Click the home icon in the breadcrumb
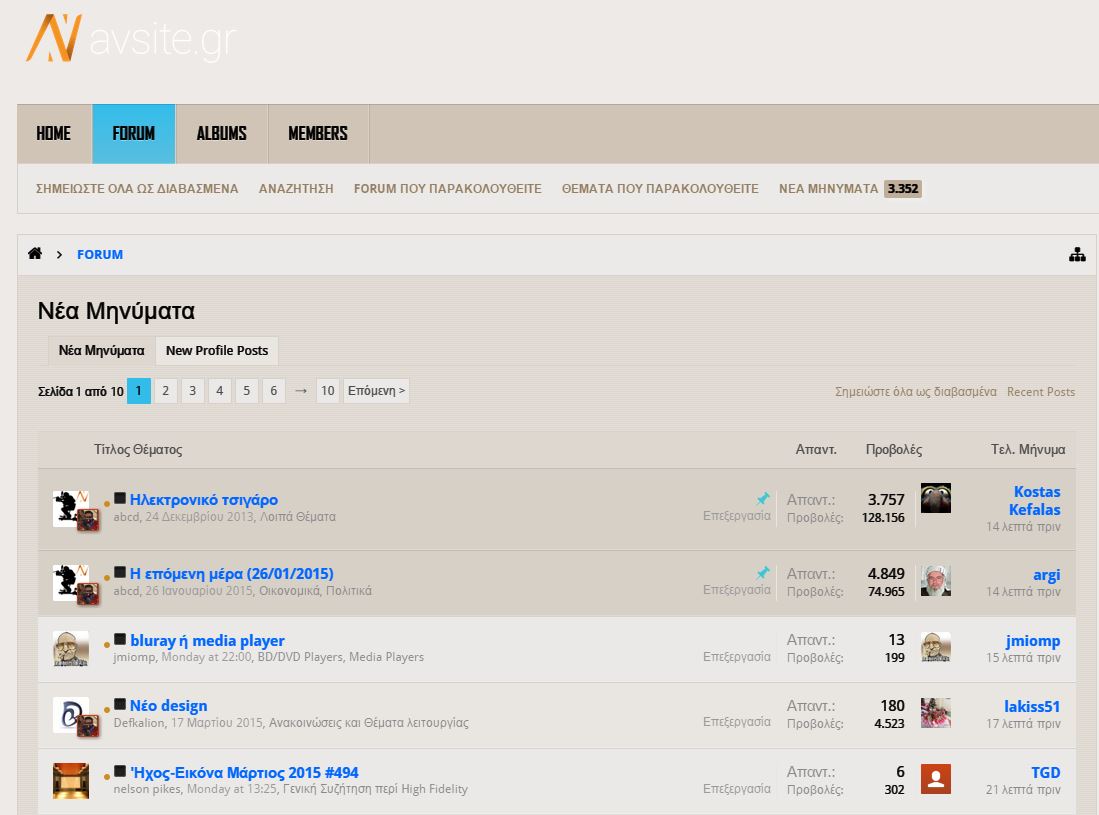Screen dimensions: 1099x815 pyautogui.click(x=35, y=254)
